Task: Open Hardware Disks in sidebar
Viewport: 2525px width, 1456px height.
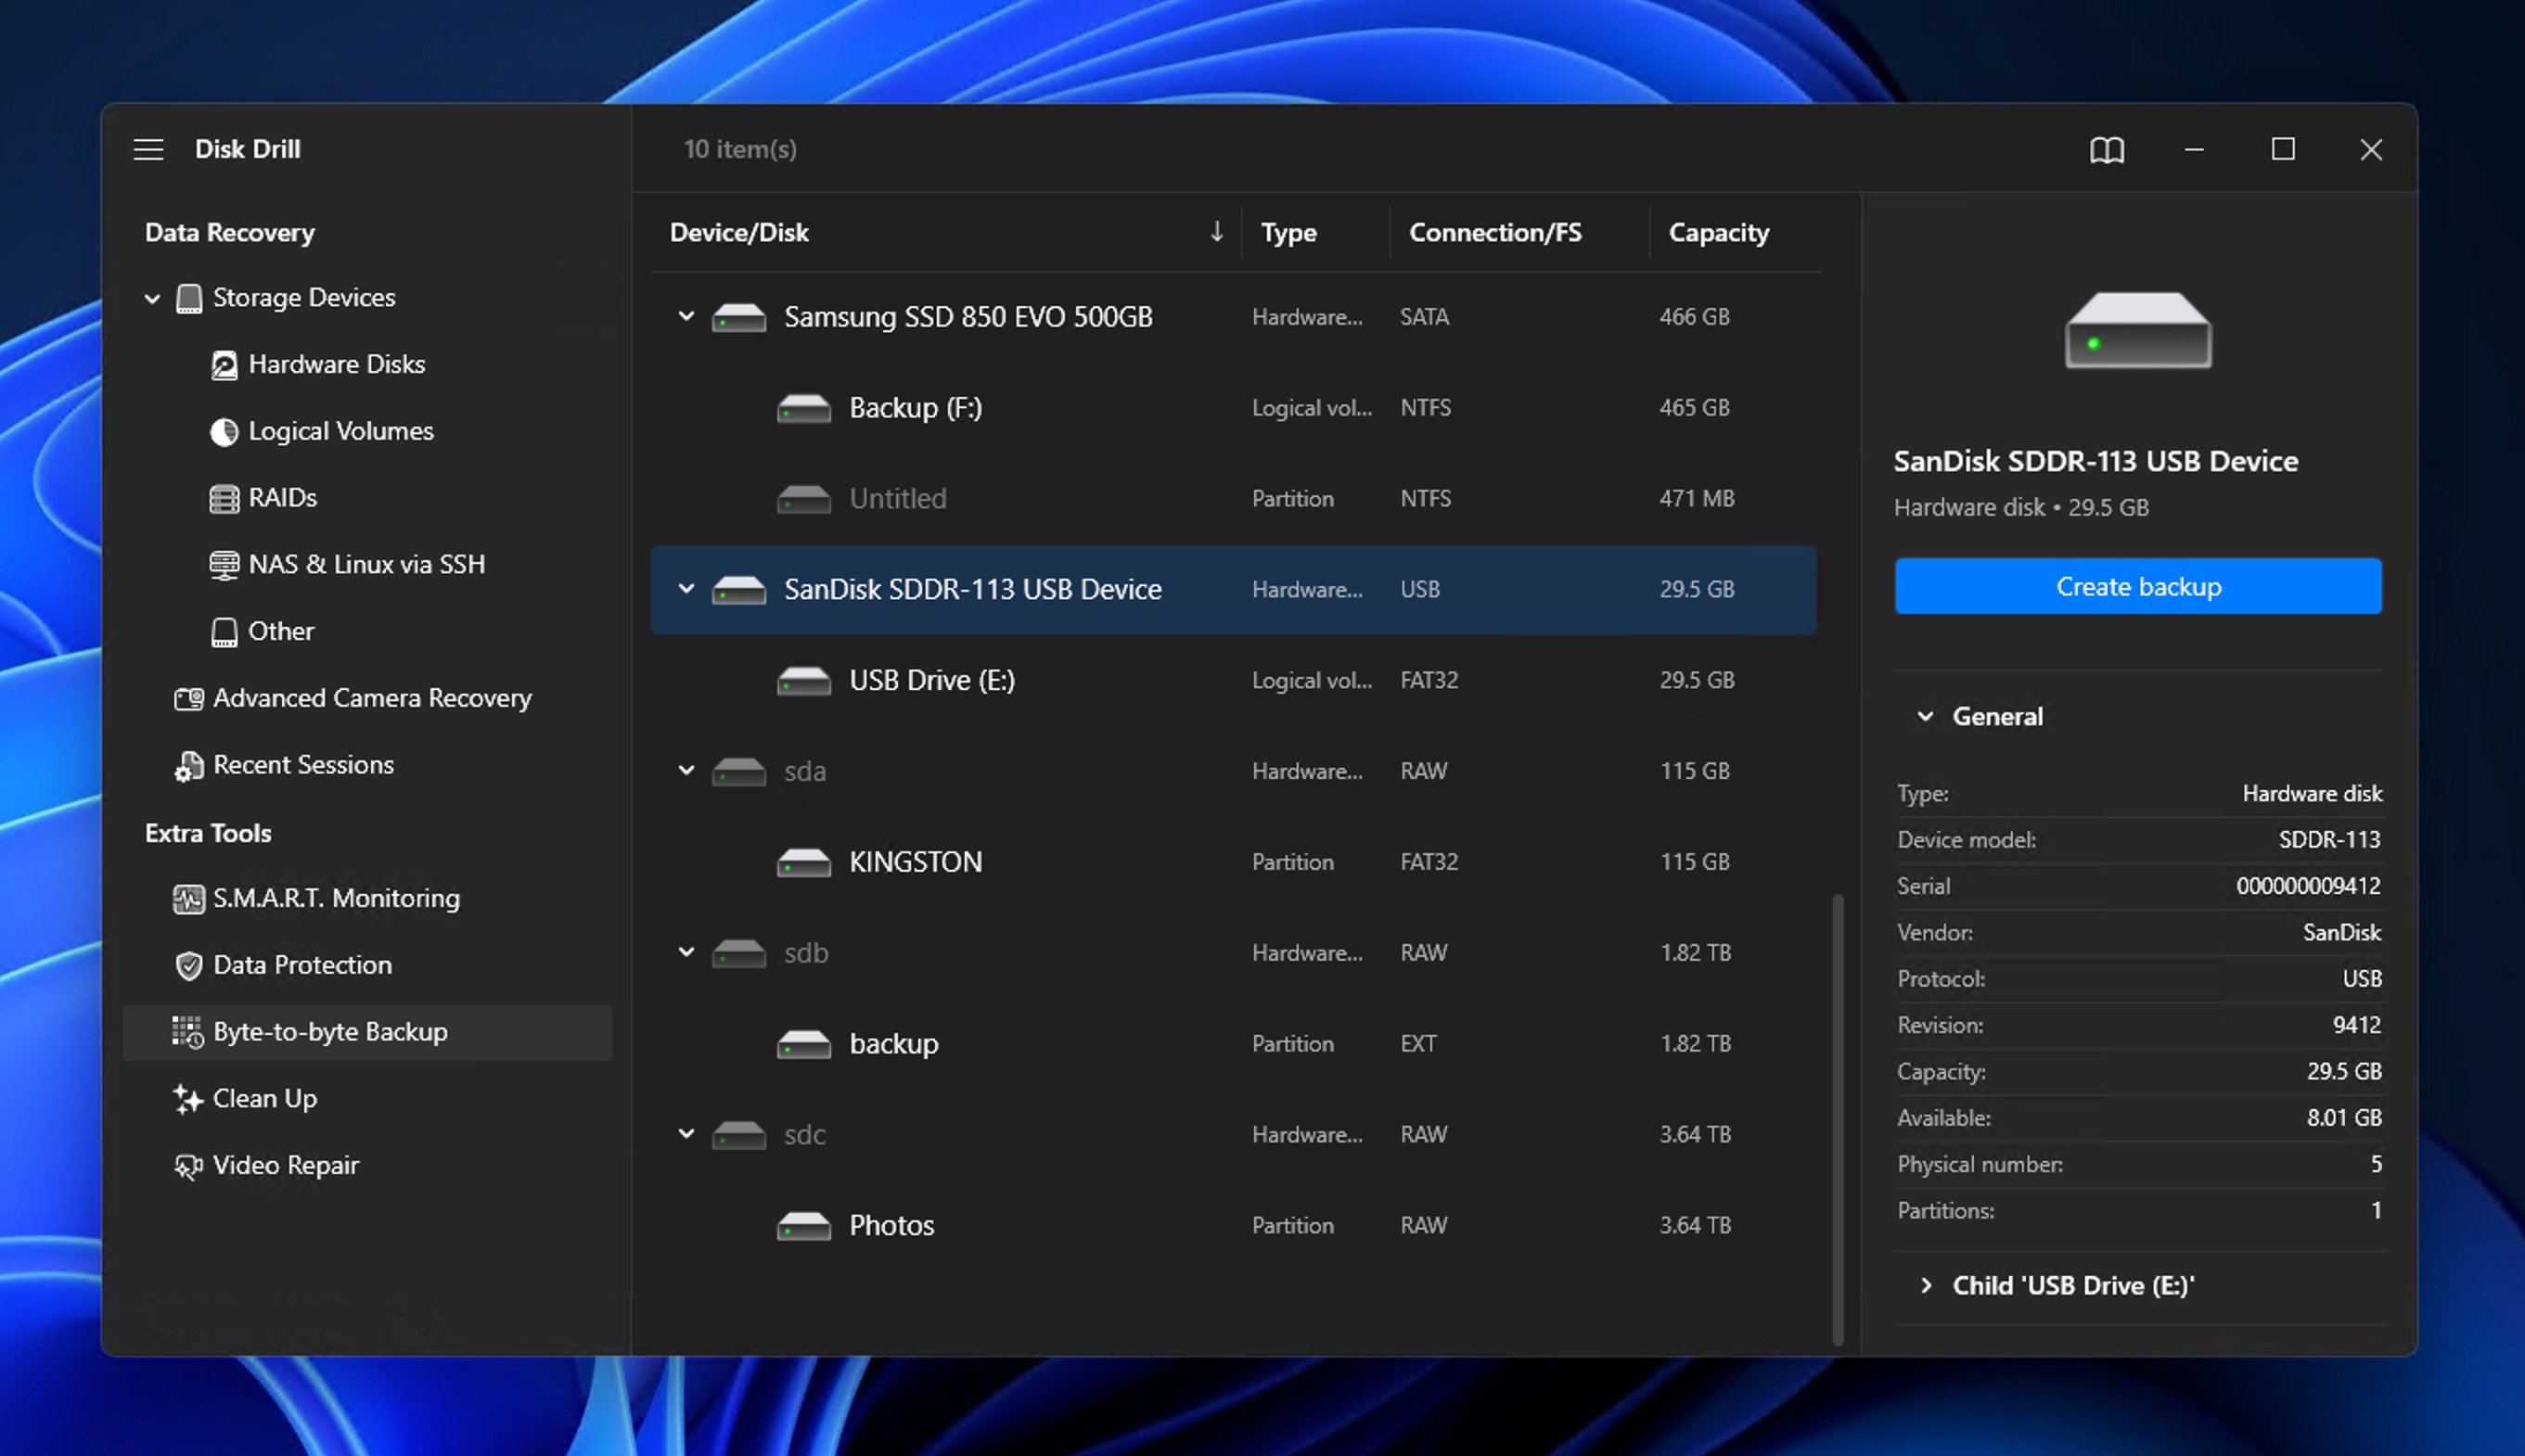Action: pos(337,365)
